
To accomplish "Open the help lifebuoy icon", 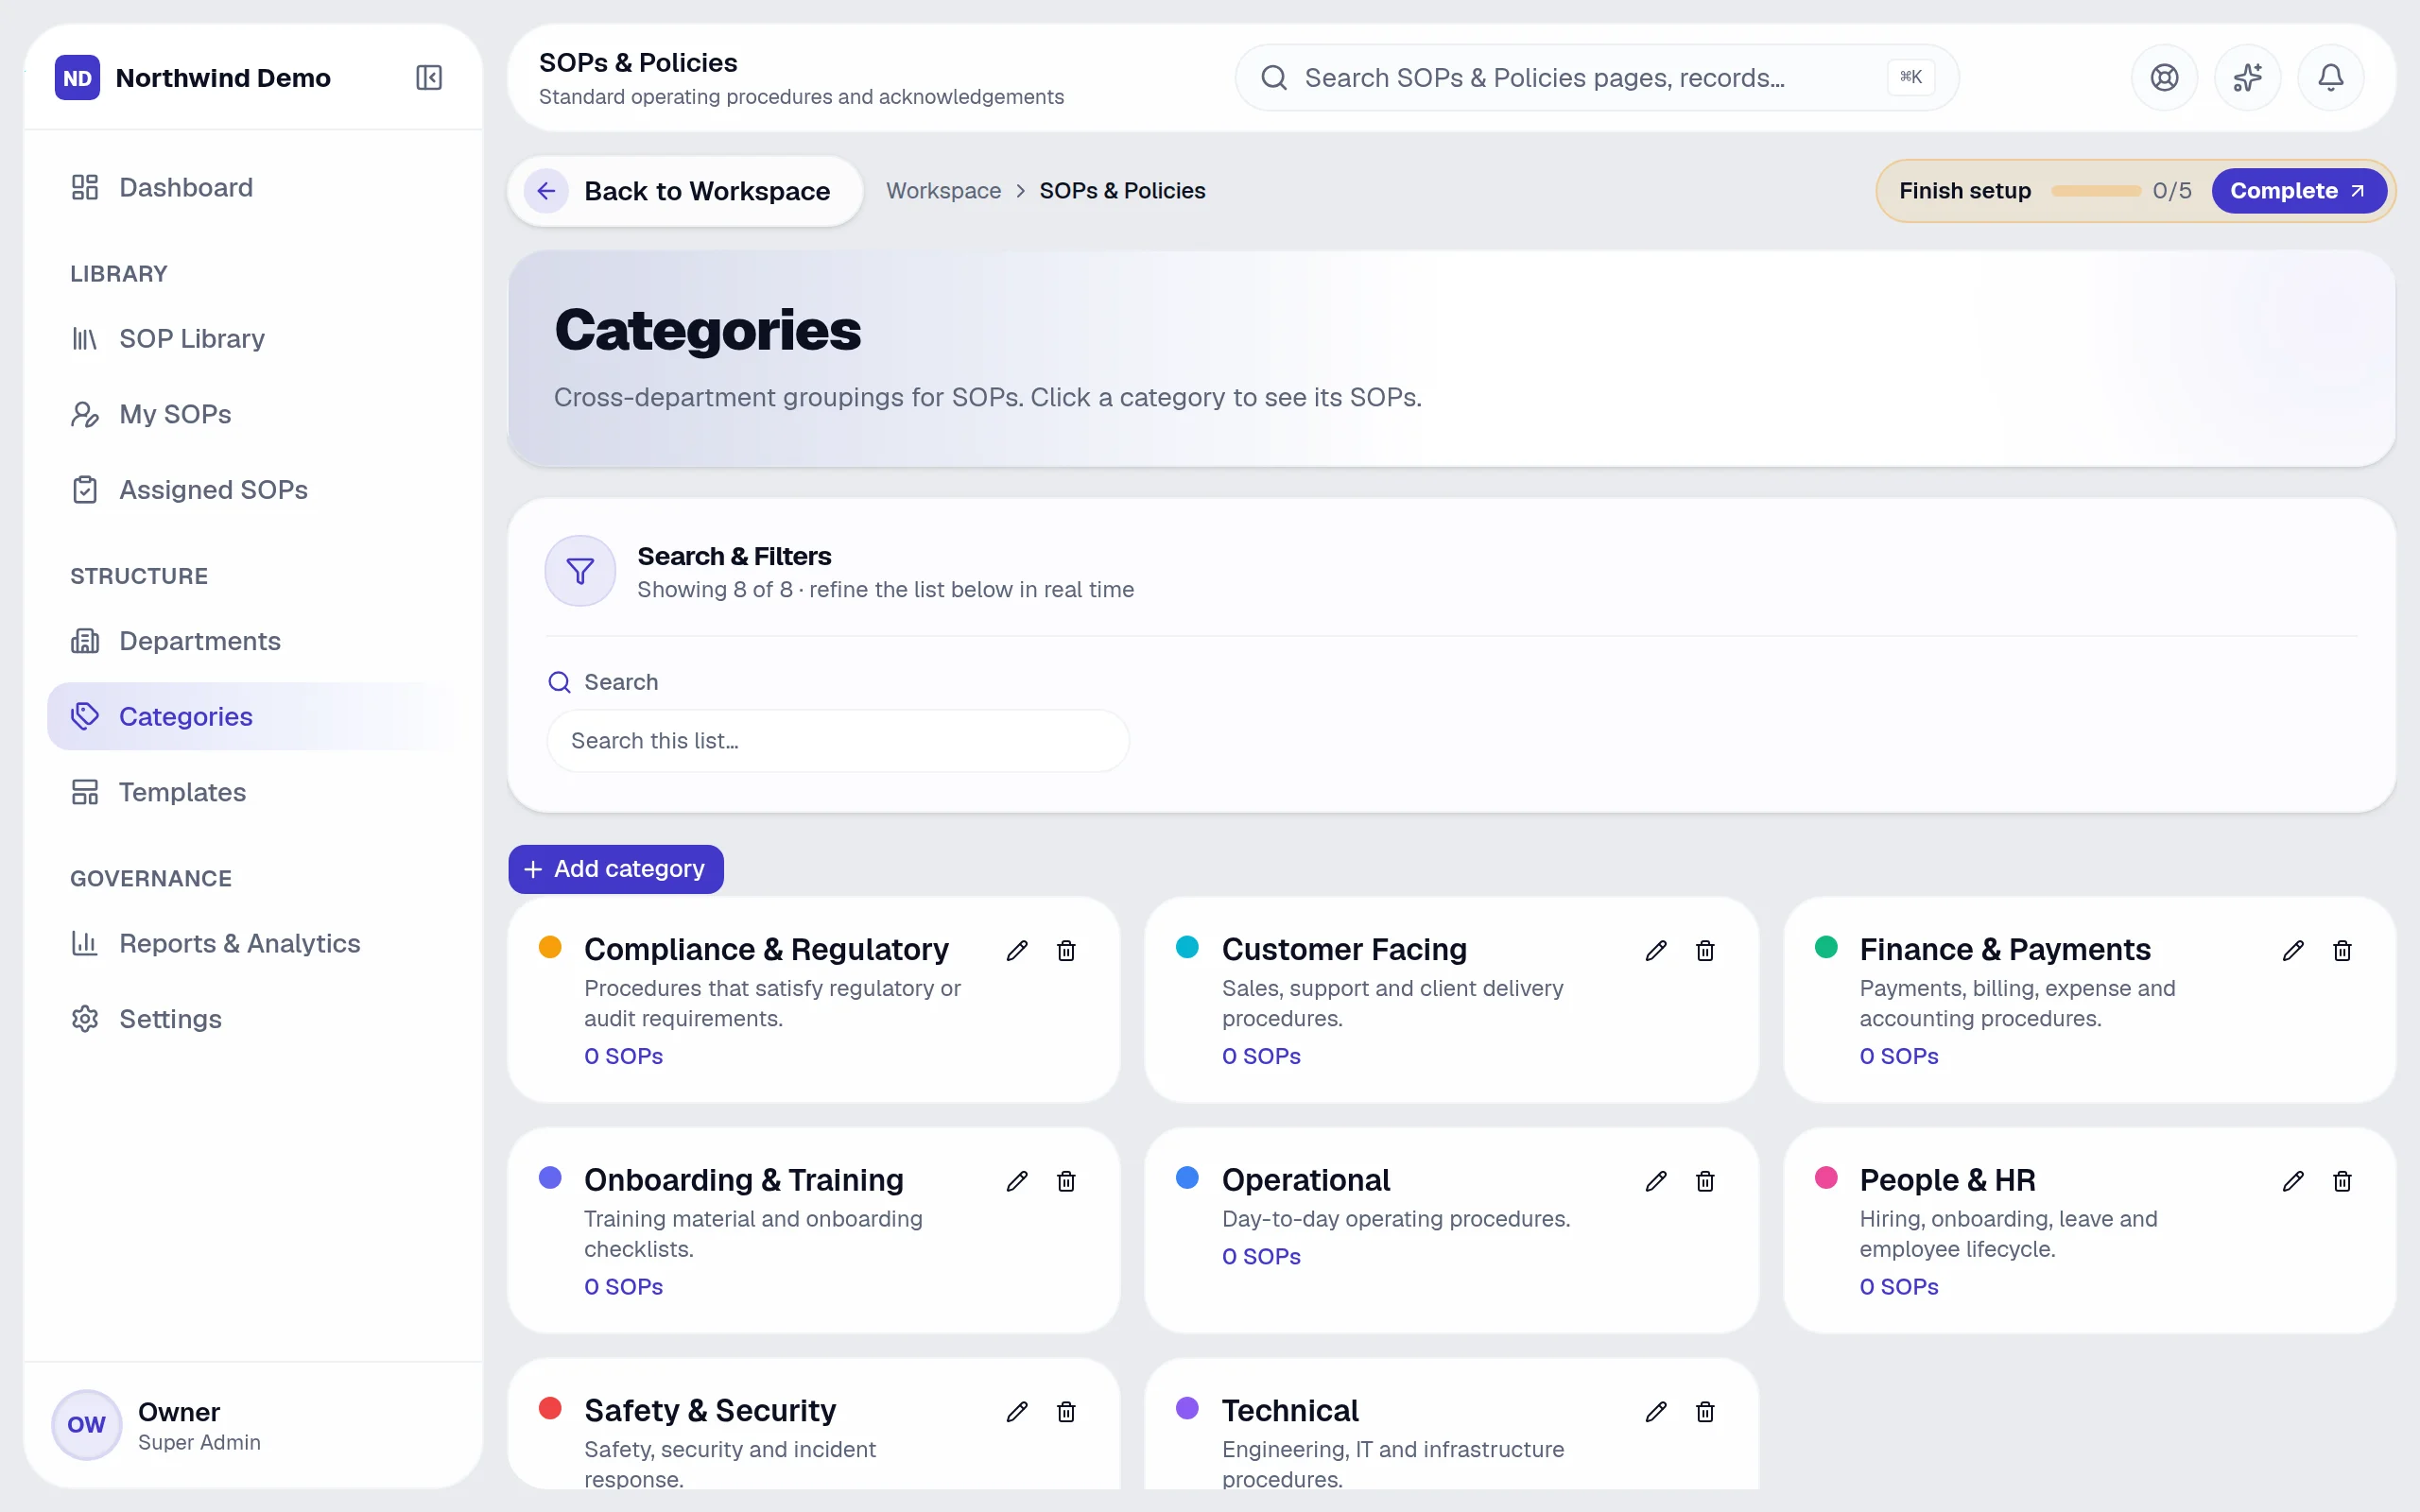I will [2164, 77].
